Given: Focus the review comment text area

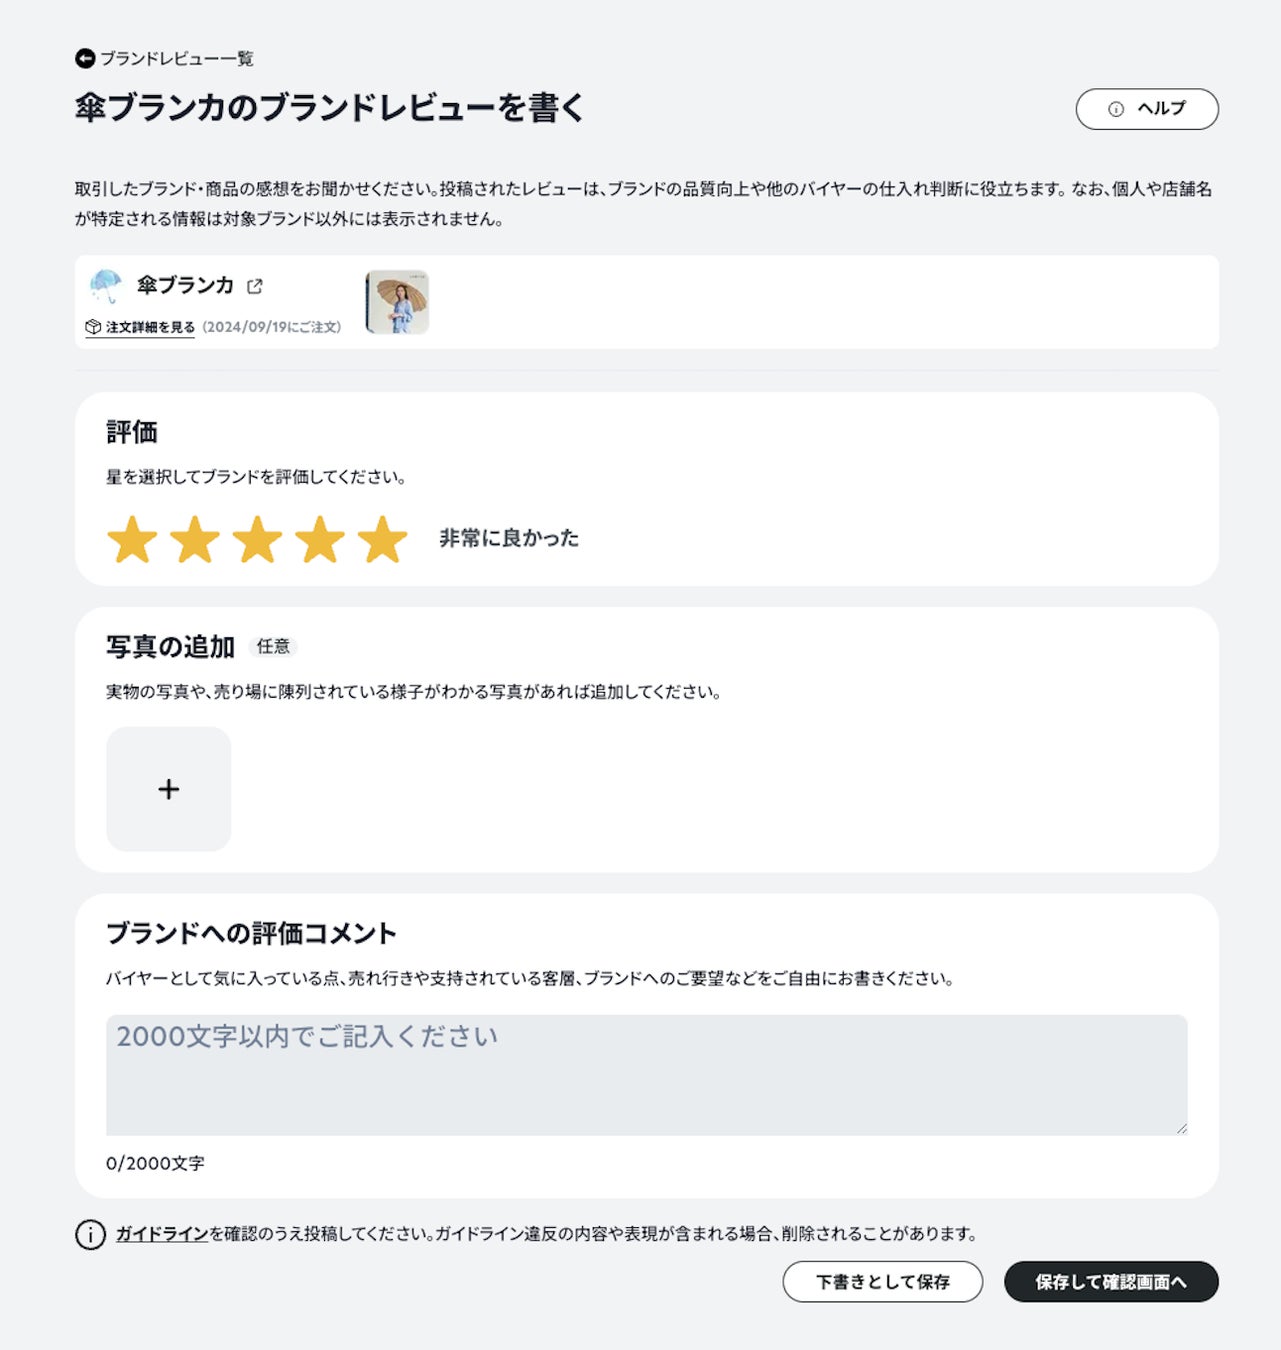Looking at the screenshot, I should tap(646, 1075).
